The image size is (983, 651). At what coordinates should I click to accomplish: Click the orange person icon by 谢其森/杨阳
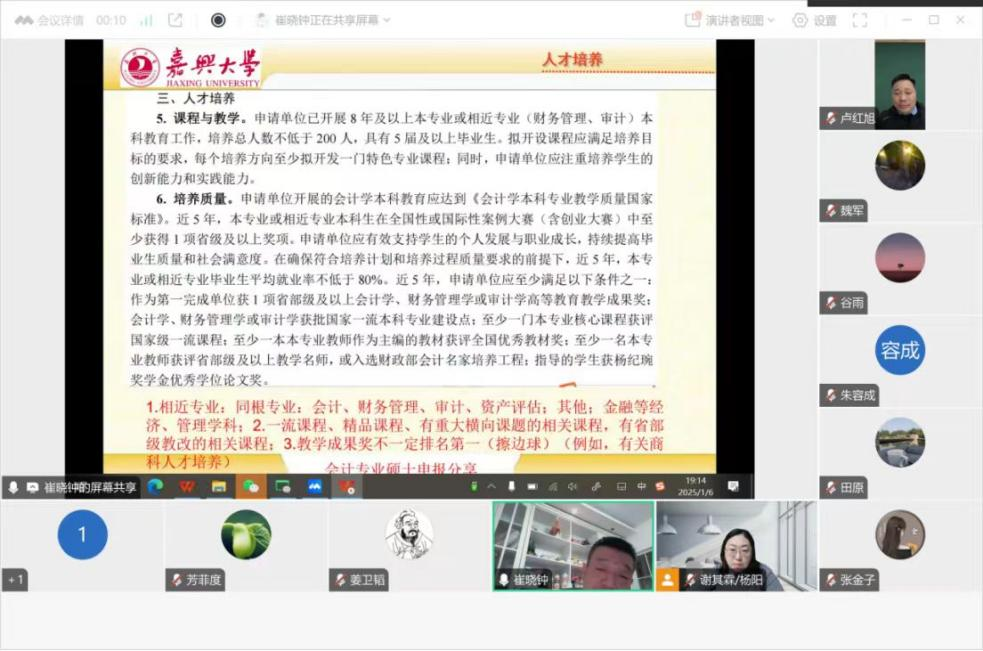[667, 580]
